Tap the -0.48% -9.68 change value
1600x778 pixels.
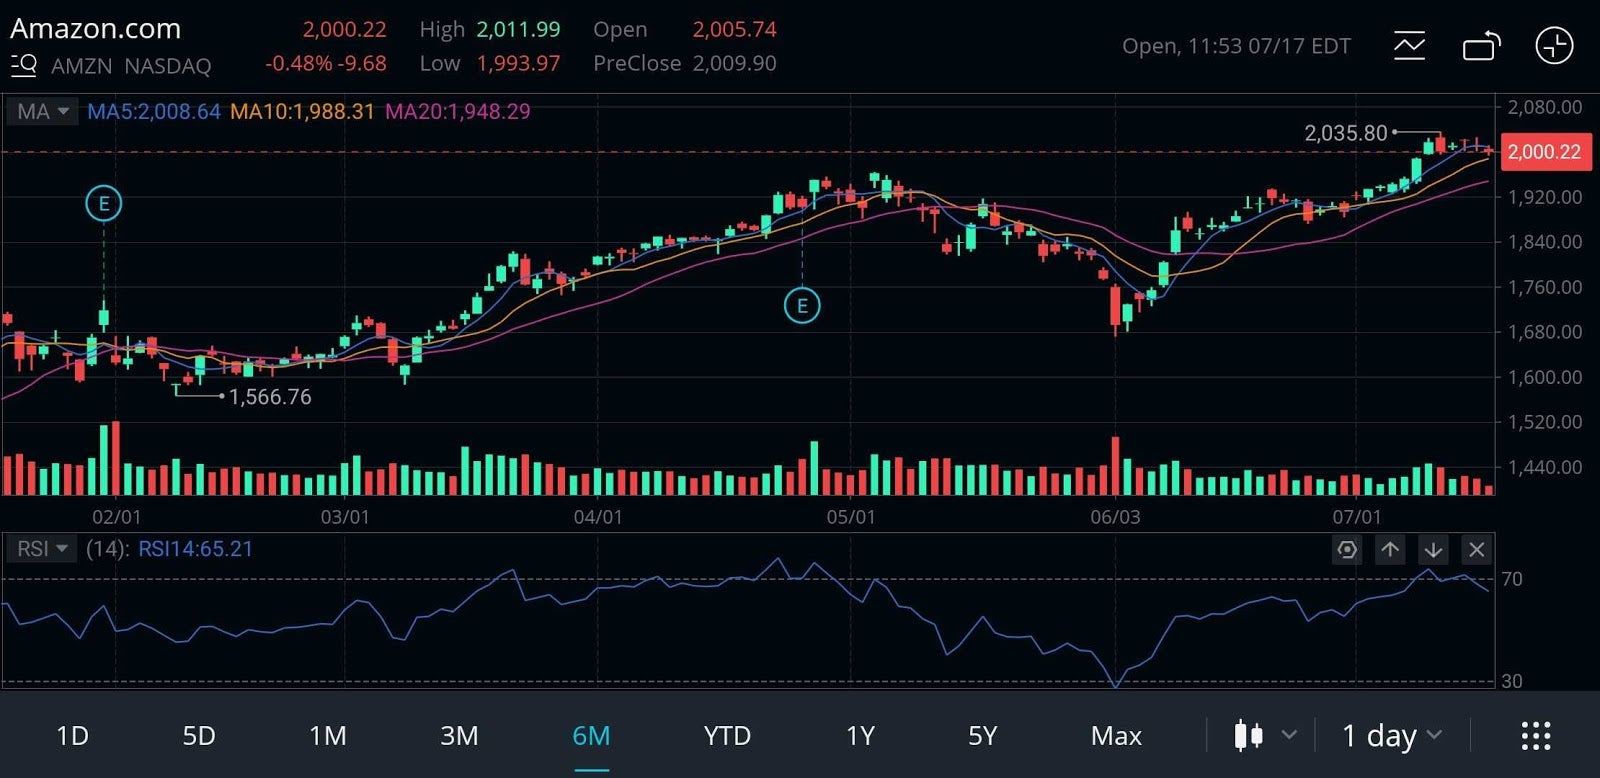click(x=326, y=63)
